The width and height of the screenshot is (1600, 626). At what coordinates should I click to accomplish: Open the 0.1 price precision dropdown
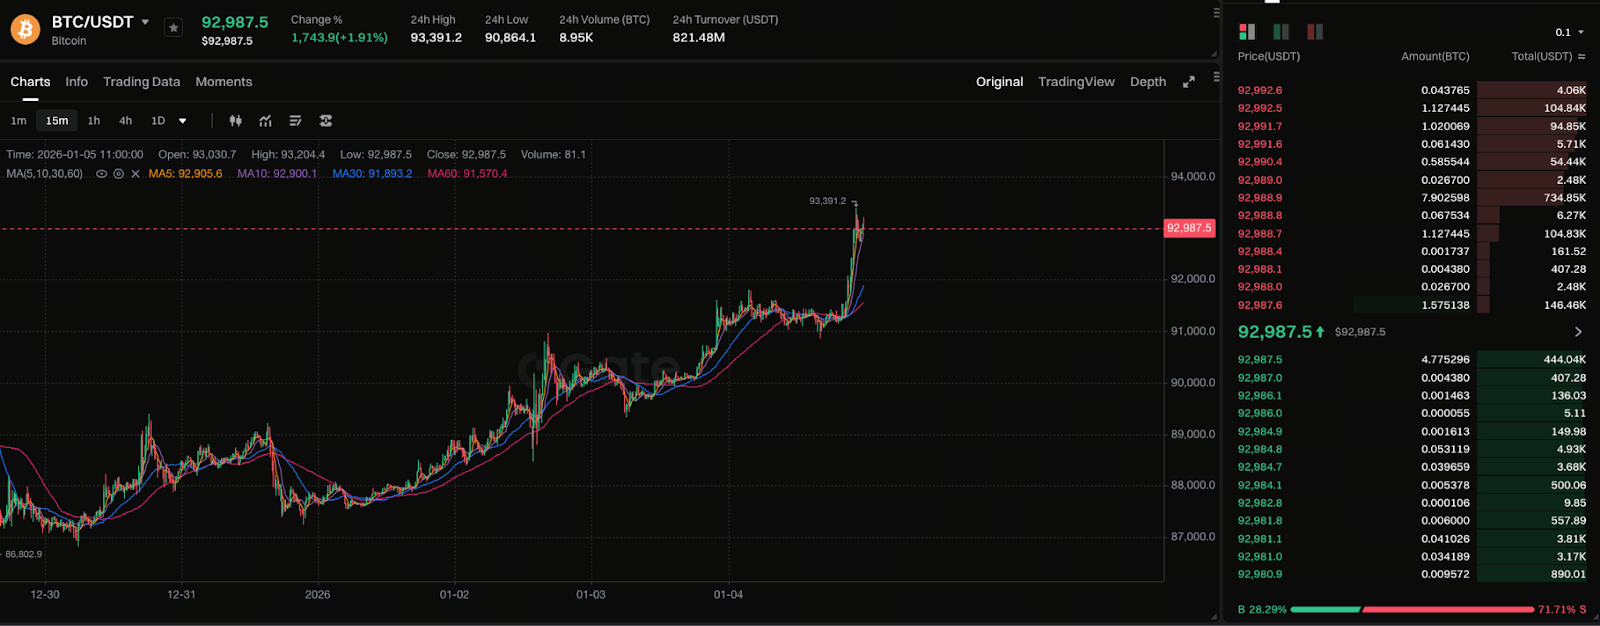[x=1570, y=33]
